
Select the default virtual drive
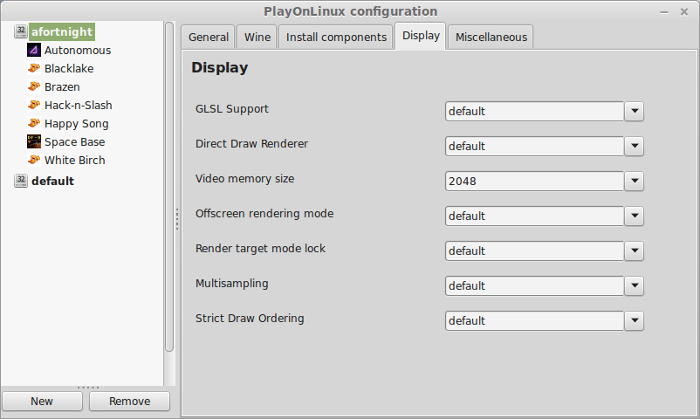click(x=53, y=181)
